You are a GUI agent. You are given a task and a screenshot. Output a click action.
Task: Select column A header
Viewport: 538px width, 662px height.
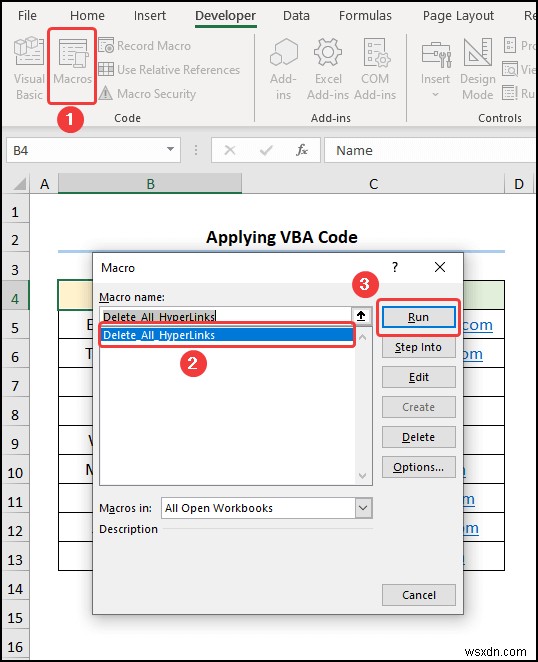coord(44,184)
